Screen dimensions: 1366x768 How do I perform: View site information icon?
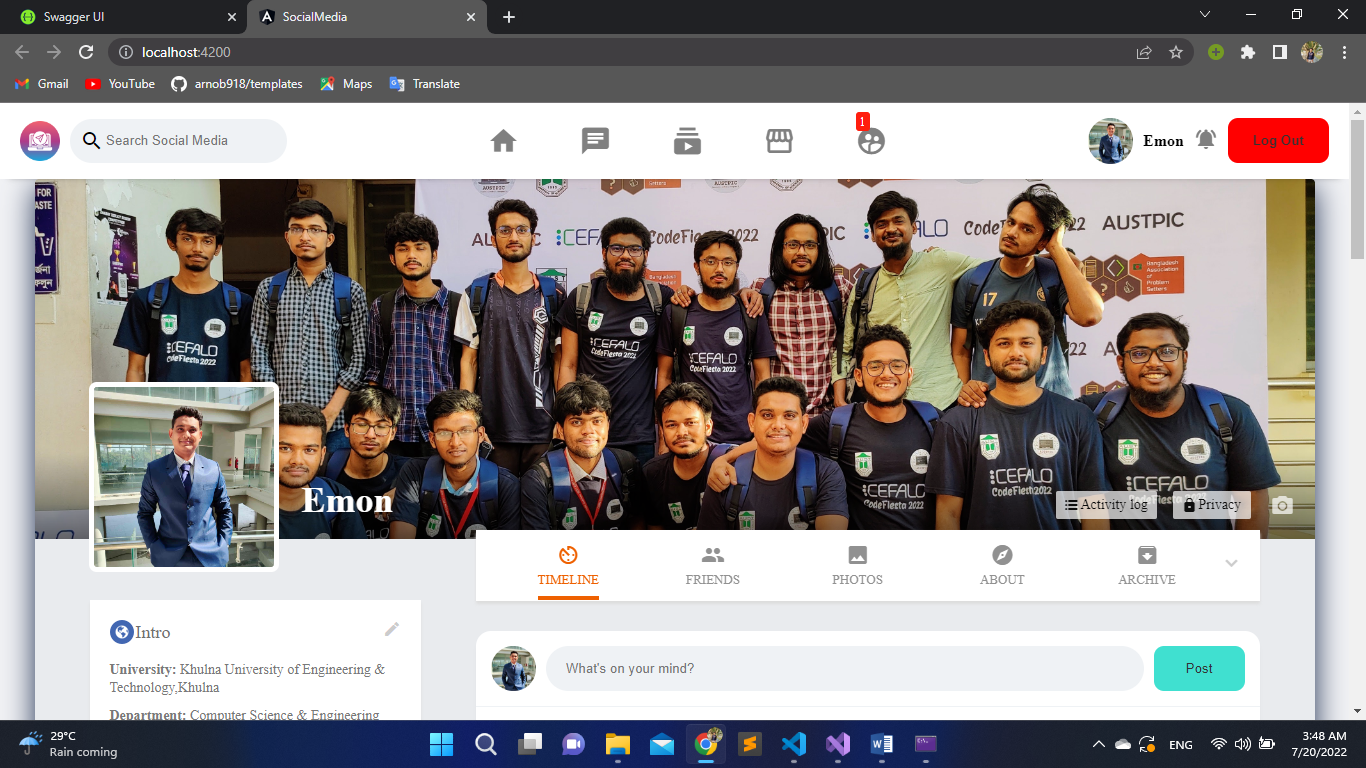pos(125,52)
